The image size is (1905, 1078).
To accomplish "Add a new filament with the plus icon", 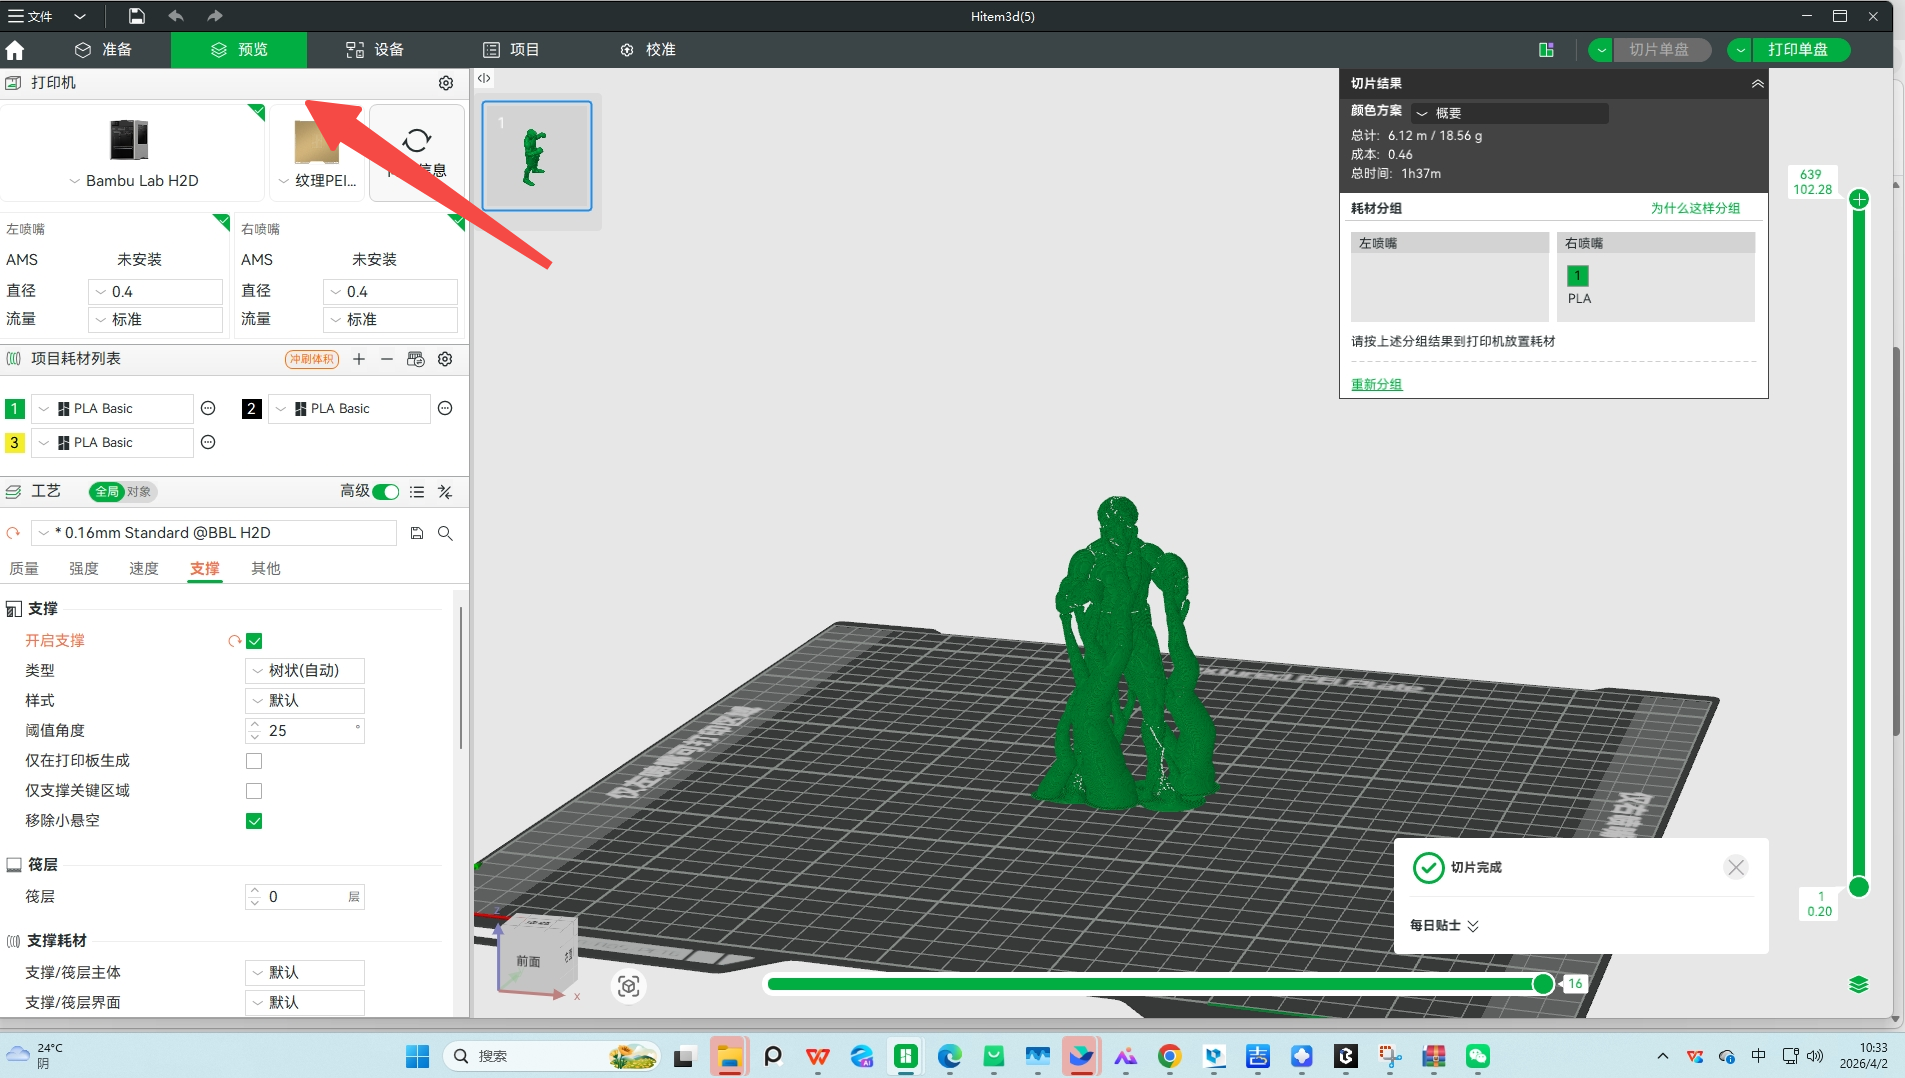I will pos(358,359).
